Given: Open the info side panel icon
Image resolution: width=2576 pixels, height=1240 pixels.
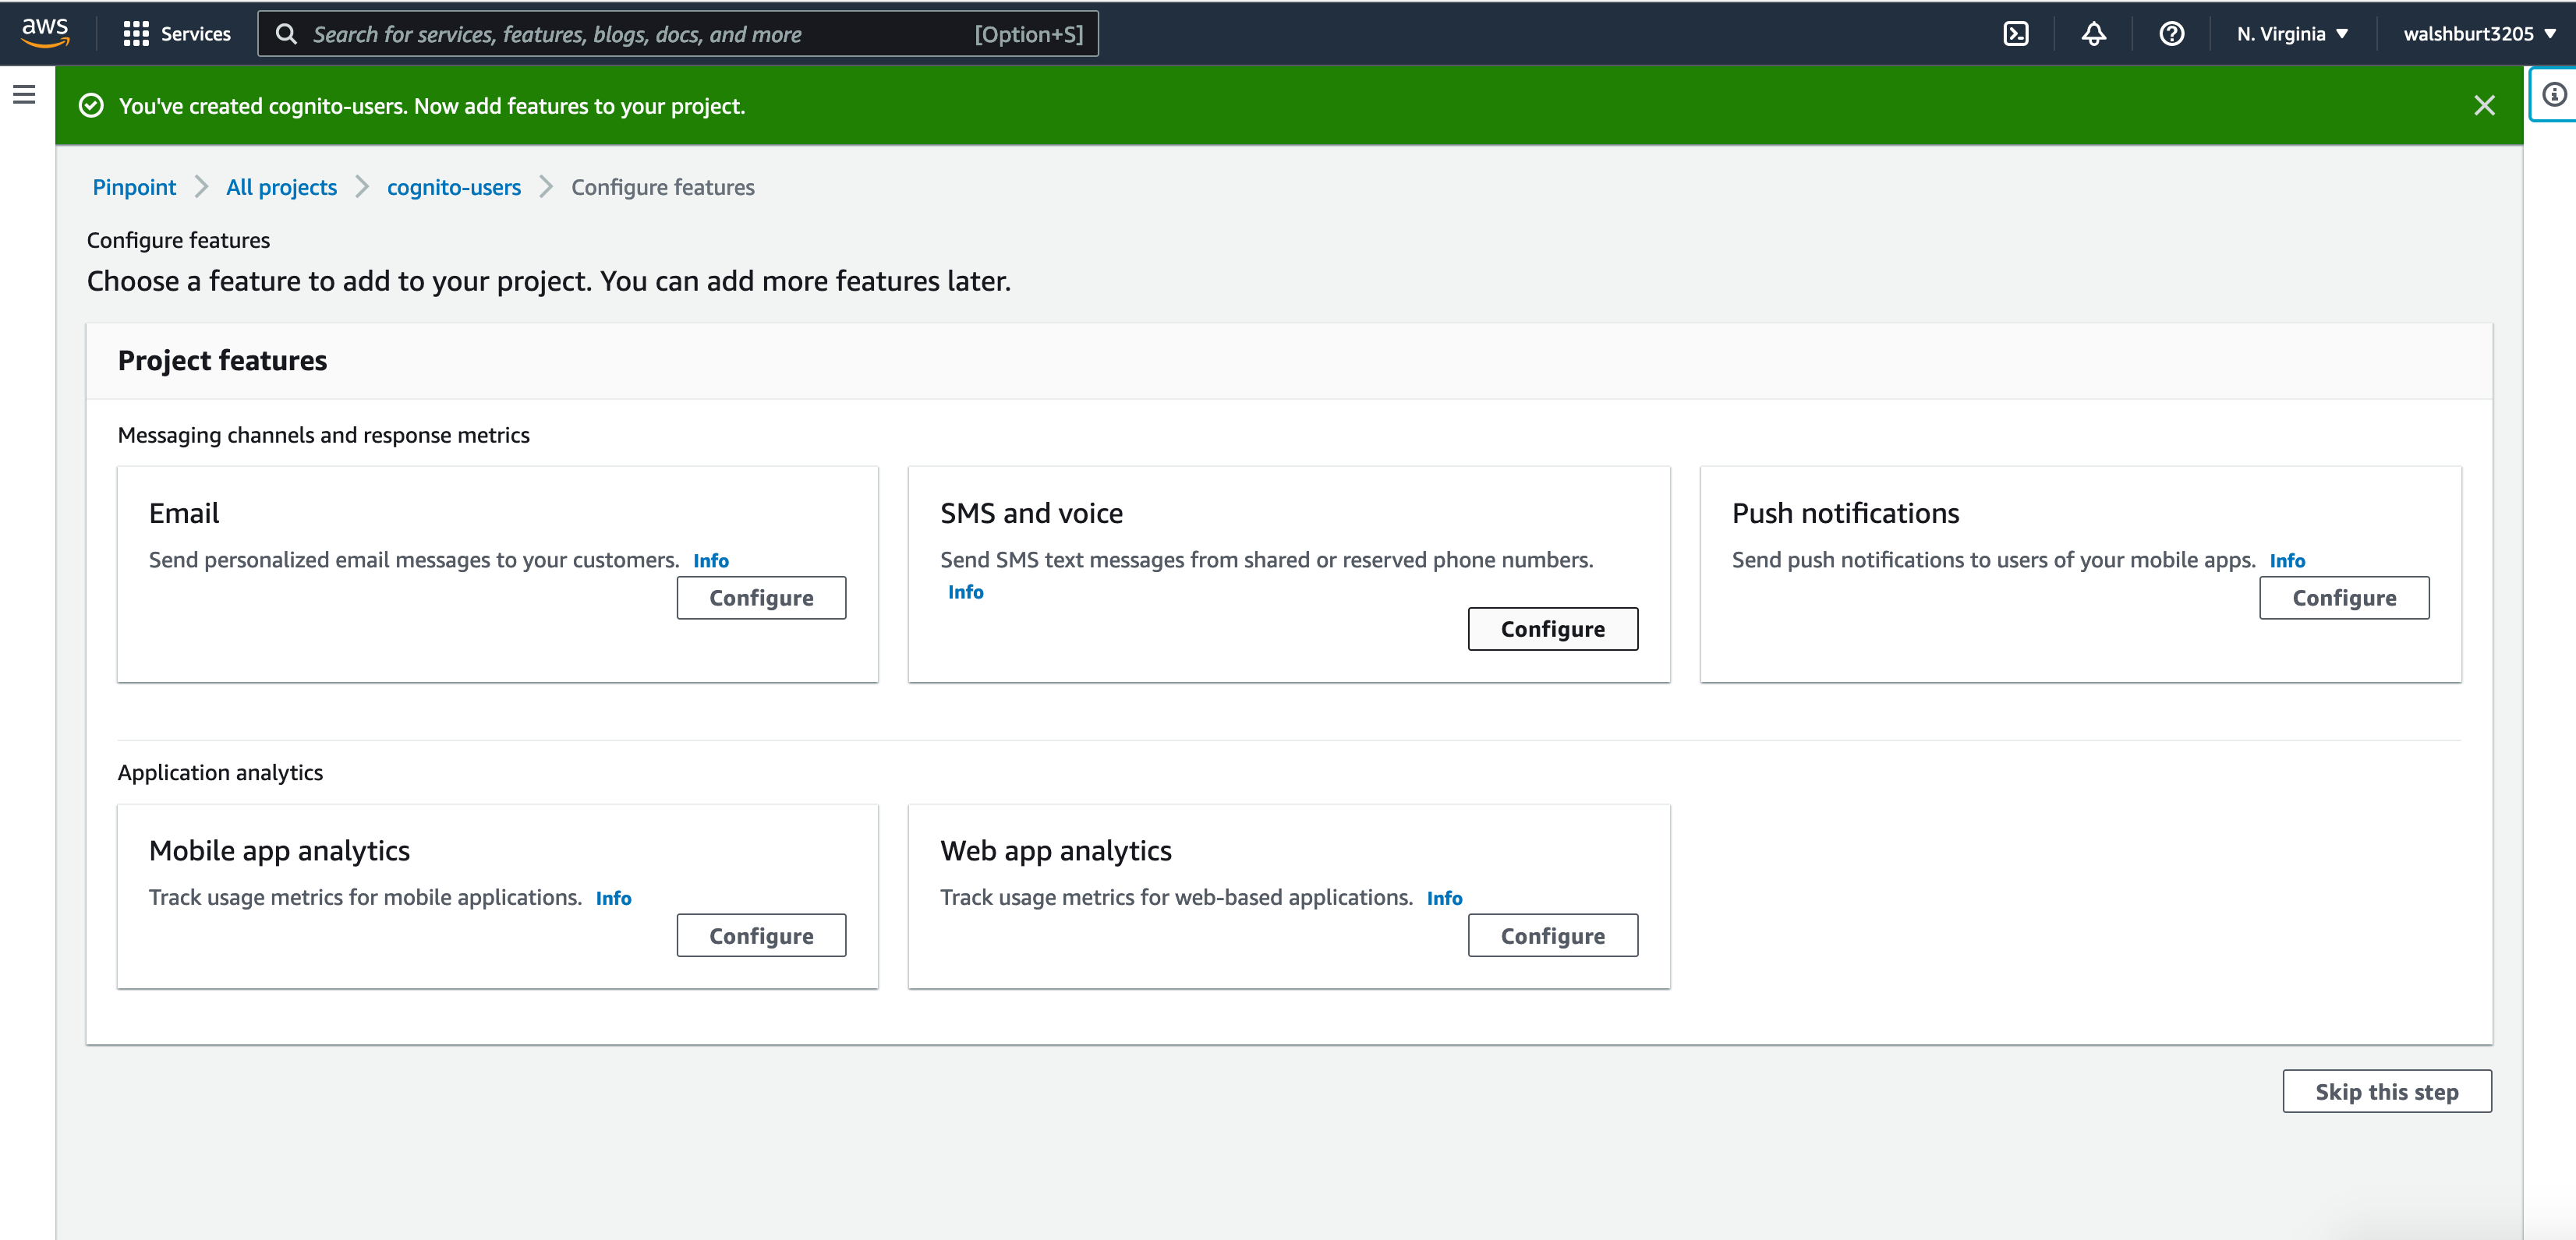Looking at the screenshot, I should point(2554,94).
